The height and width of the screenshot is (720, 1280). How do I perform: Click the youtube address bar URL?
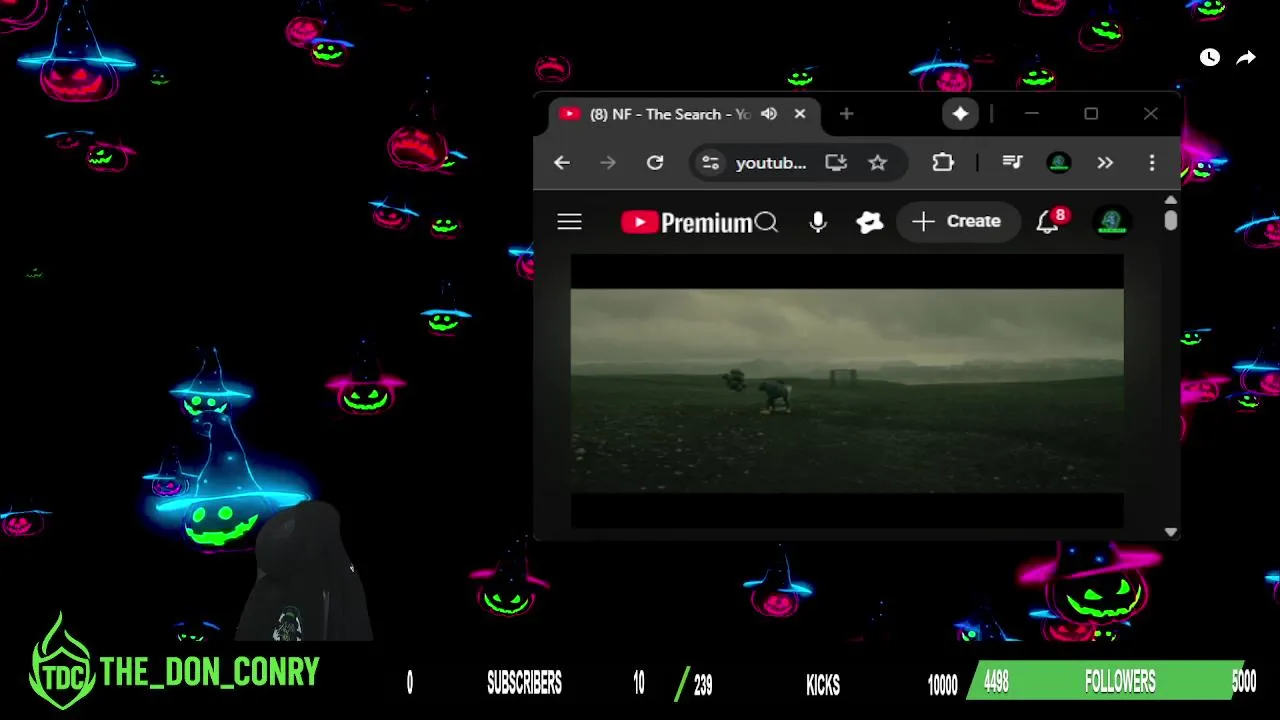[771, 163]
